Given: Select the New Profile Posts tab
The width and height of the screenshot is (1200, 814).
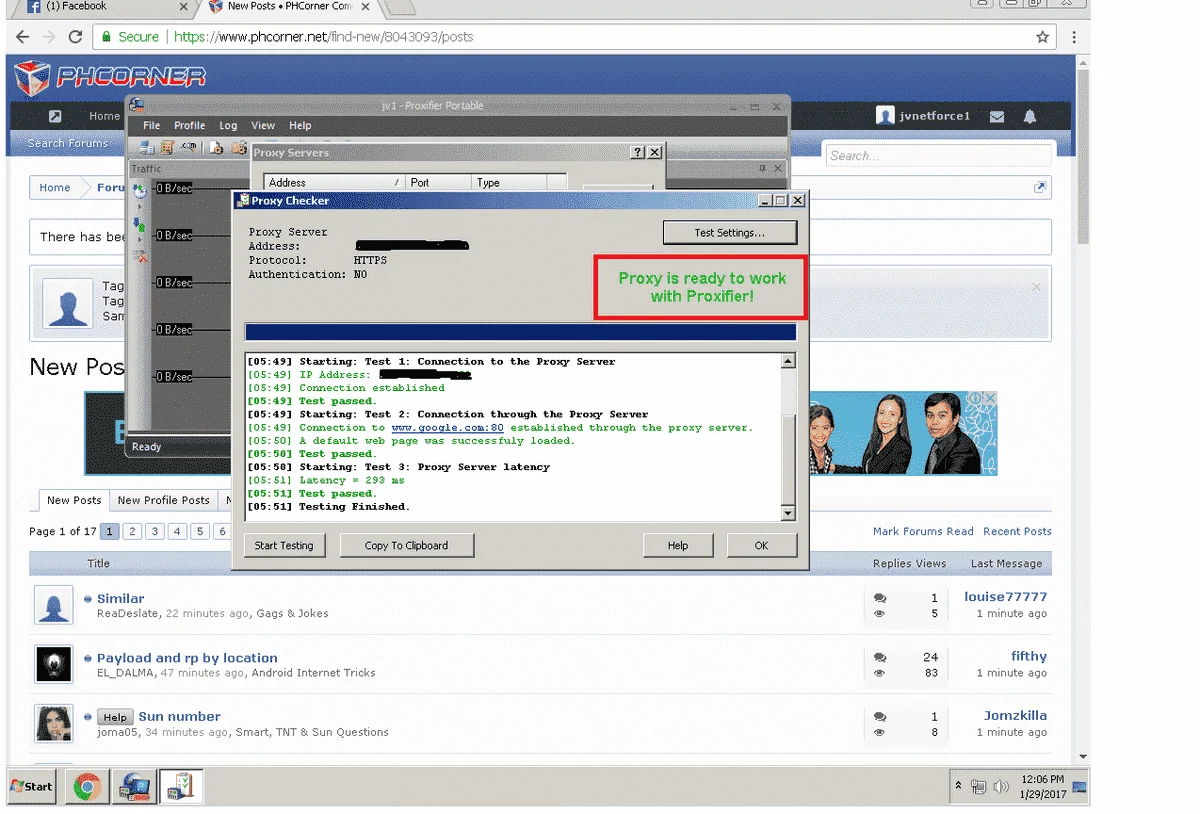Looking at the screenshot, I should [x=163, y=500].
